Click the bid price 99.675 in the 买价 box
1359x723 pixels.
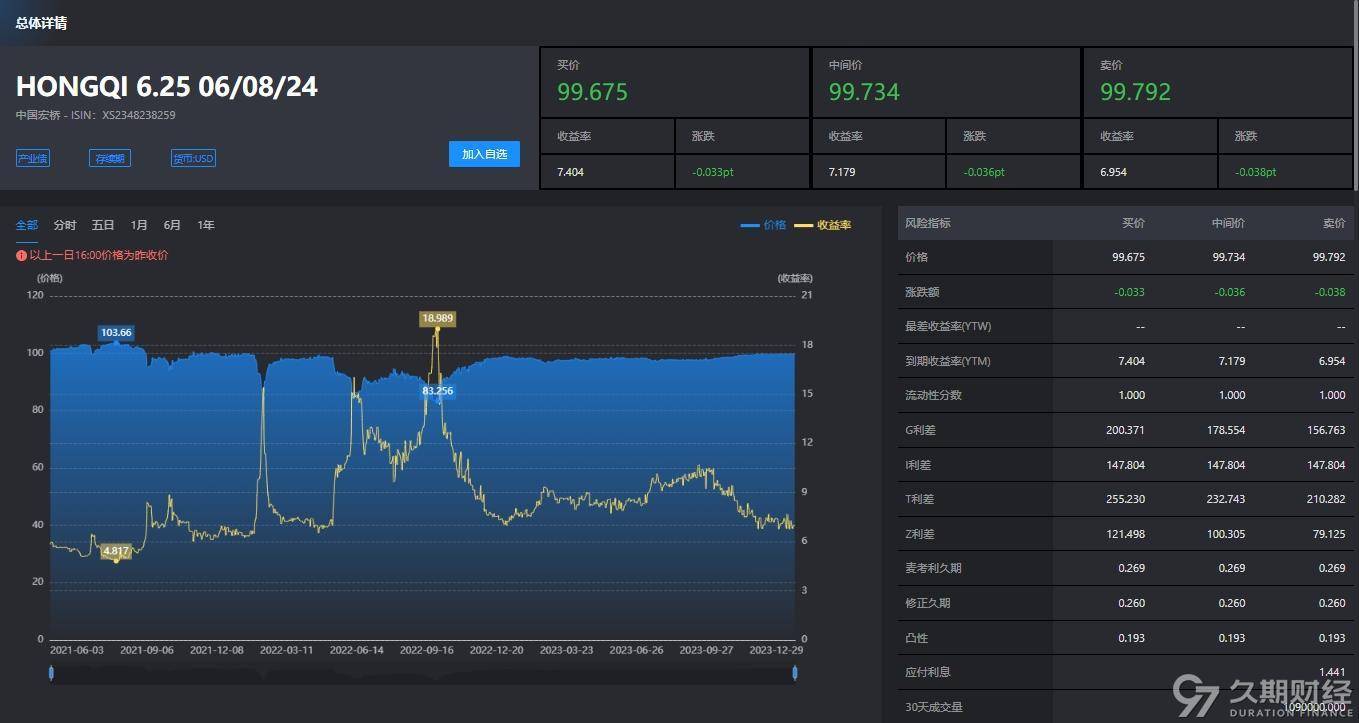point(593,92)
